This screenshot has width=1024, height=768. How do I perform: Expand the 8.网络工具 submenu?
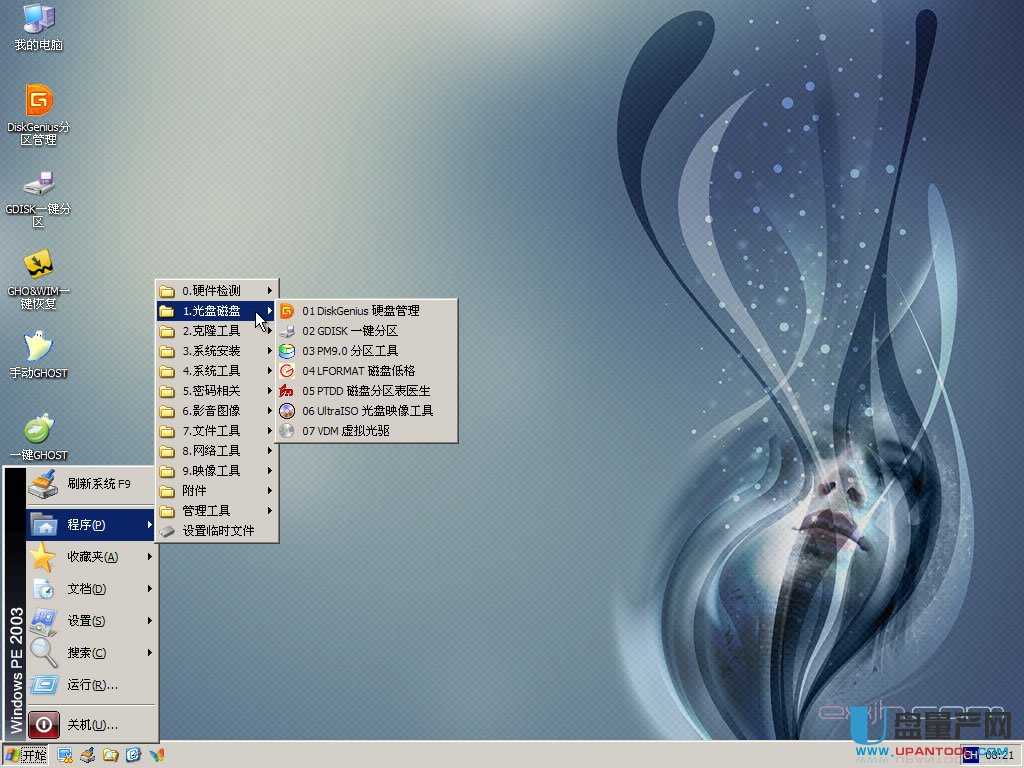click(x=210, y=450)
